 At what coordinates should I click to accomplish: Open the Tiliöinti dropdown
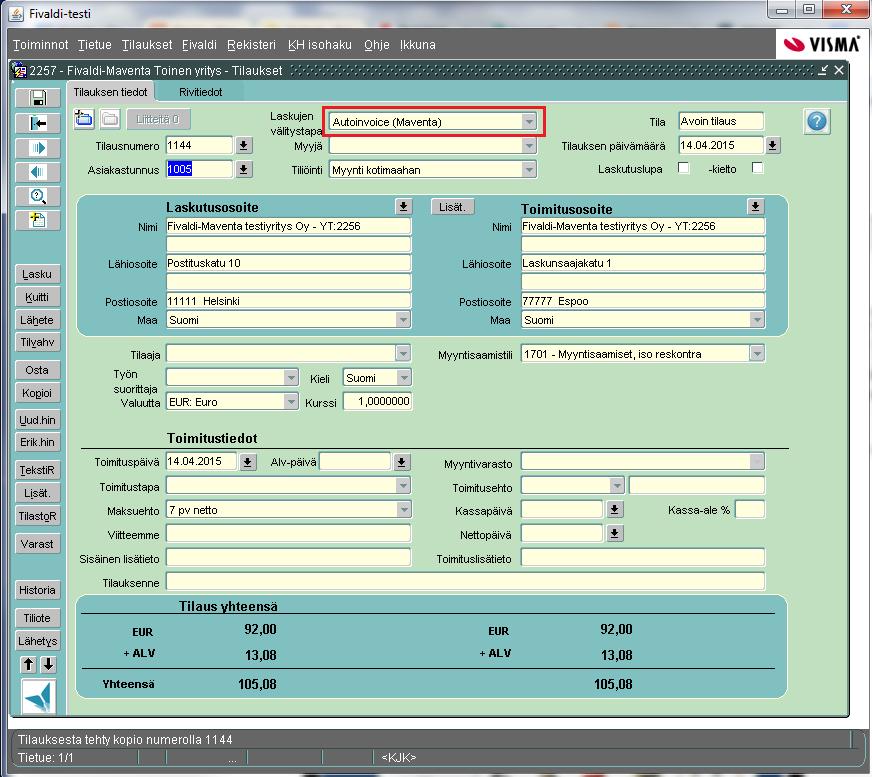[x=529, y=169]
